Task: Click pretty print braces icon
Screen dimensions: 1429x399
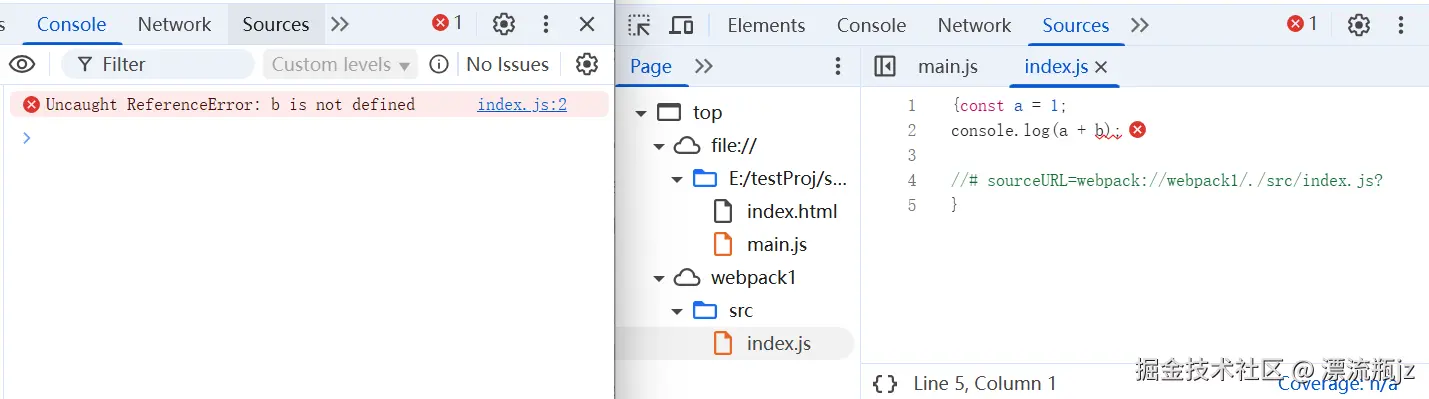Action: click(884, 384)
